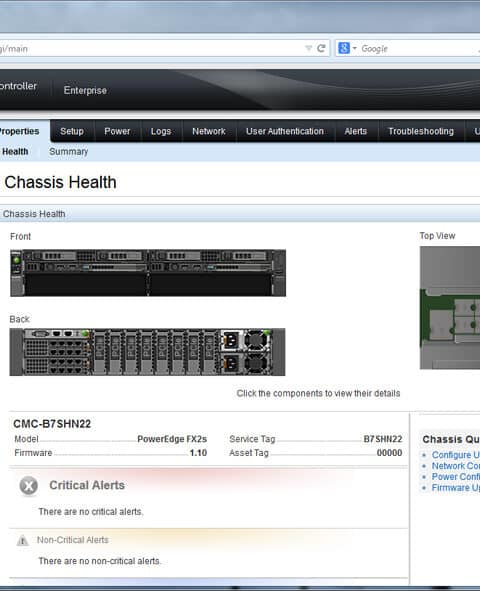The image size is (480, 591).
Task: Click 'There are no non-critical alerts.' text
Action: [99, 561]
